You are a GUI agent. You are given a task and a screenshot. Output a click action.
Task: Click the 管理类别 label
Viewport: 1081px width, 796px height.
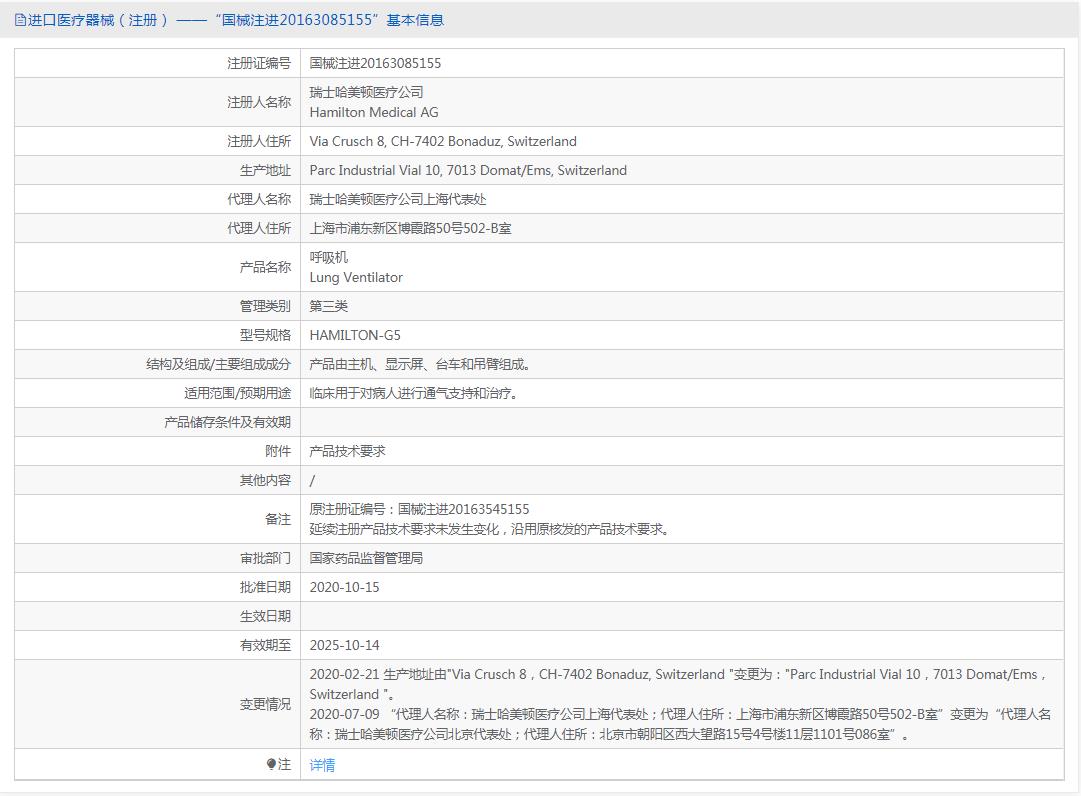265,306
